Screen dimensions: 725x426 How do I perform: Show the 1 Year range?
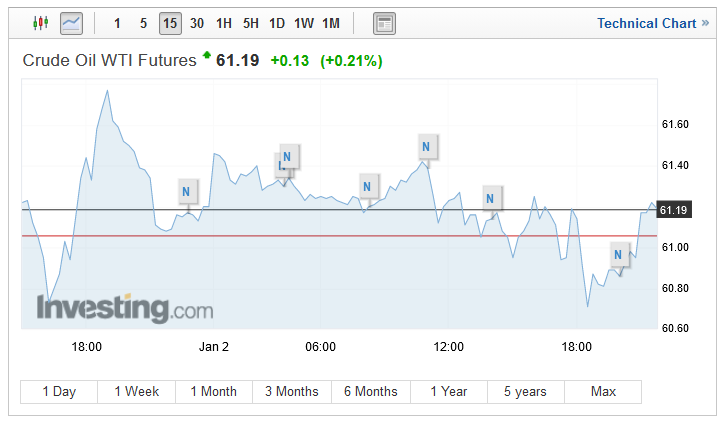click(x=449, y=392)
